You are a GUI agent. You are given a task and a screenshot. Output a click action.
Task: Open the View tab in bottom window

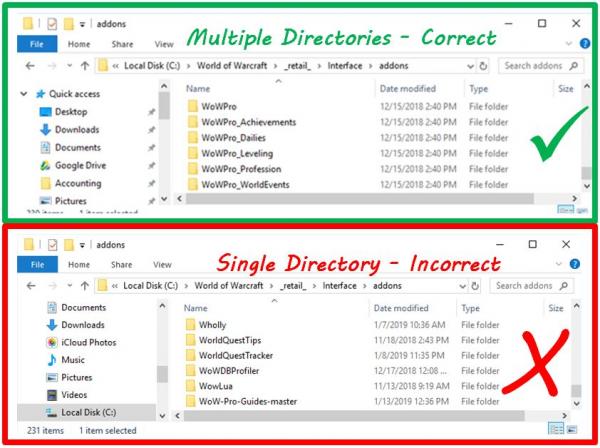click(162, 265)
